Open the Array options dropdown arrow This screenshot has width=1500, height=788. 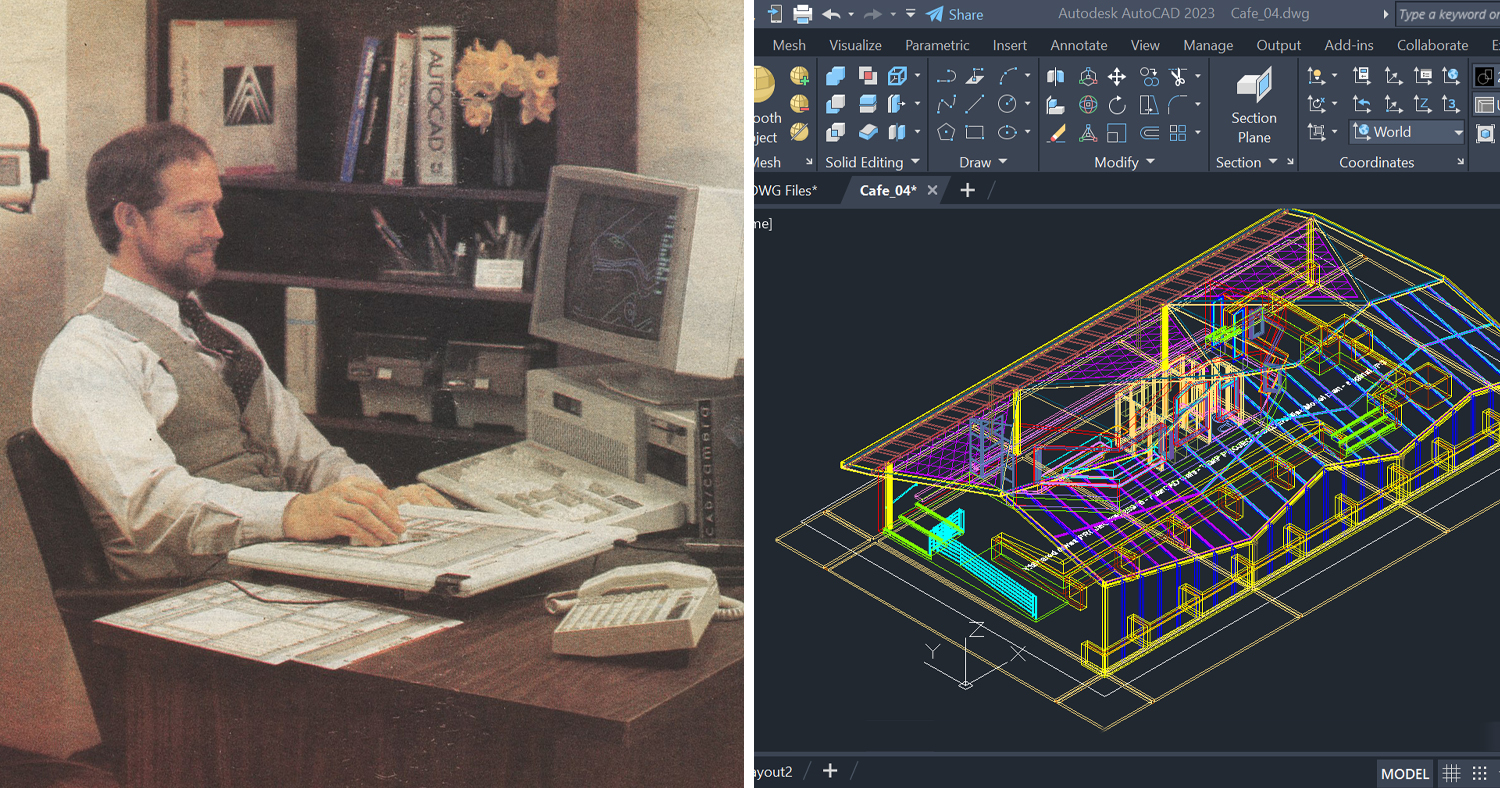[x=1198, y=132]
